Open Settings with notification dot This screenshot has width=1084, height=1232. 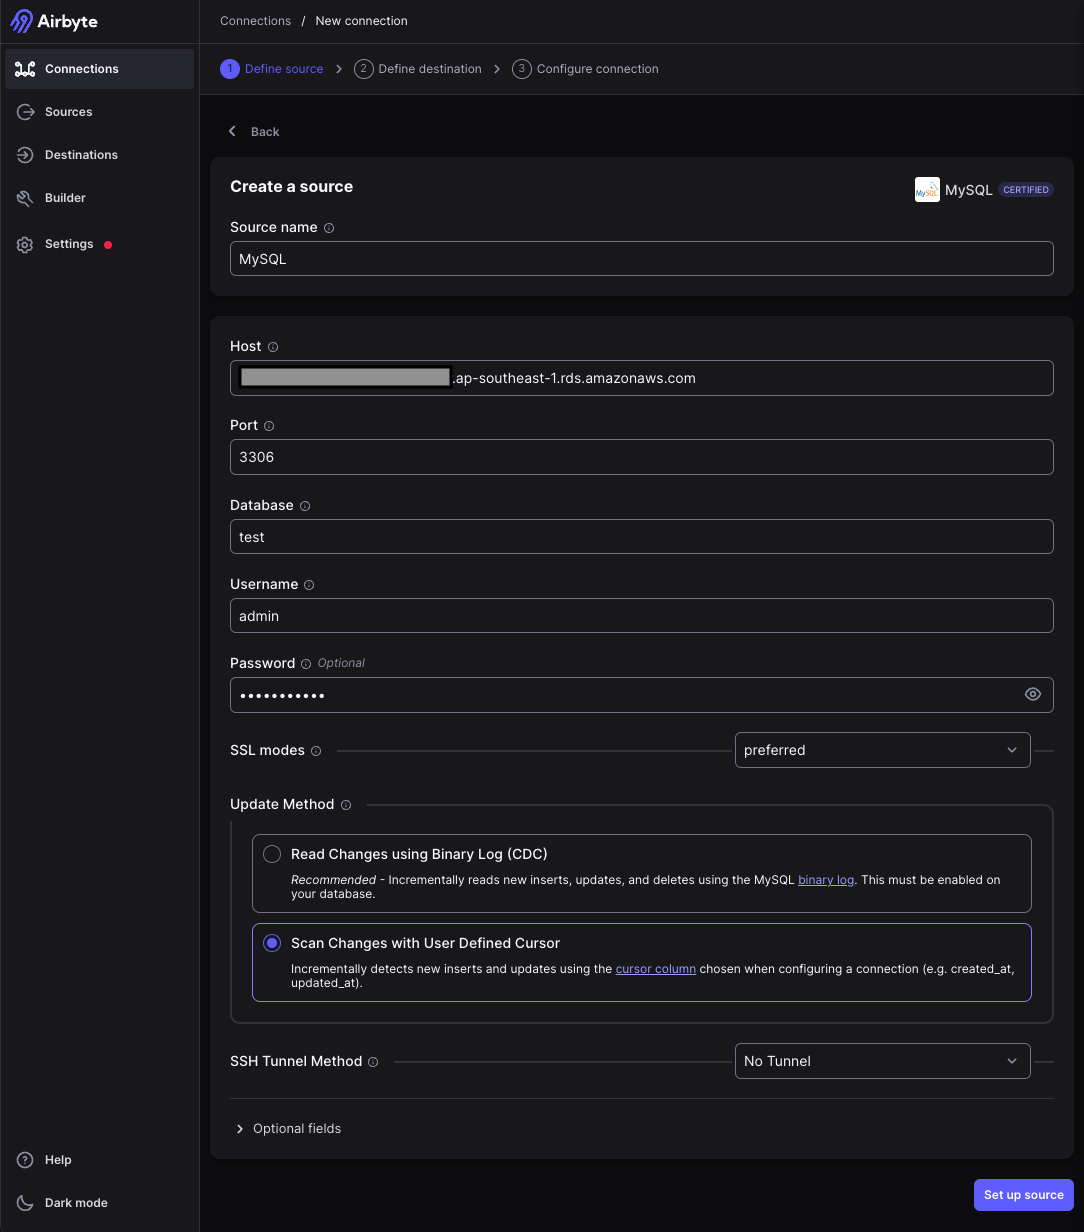pyautogui.click(x=69, y=244)
